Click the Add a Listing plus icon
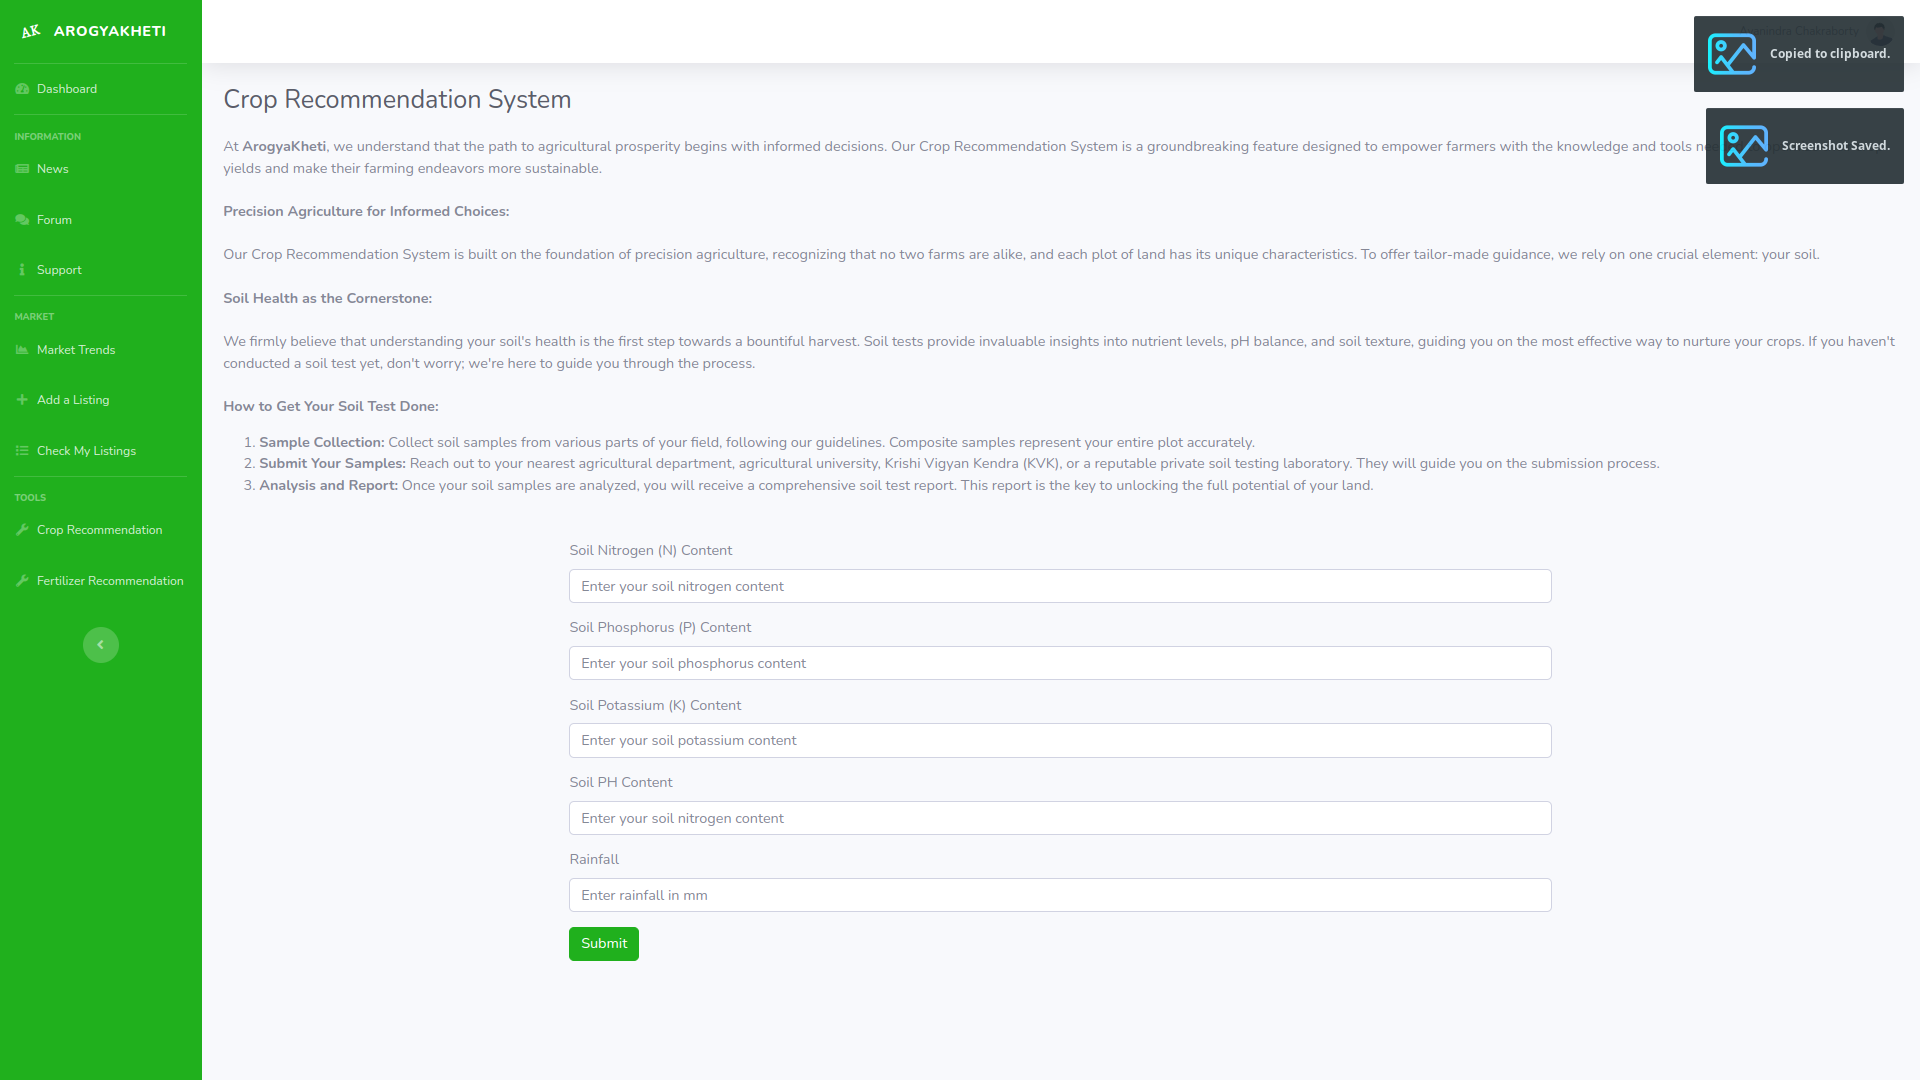Viewport: 1920px width, 1080px height. point(22,400)
